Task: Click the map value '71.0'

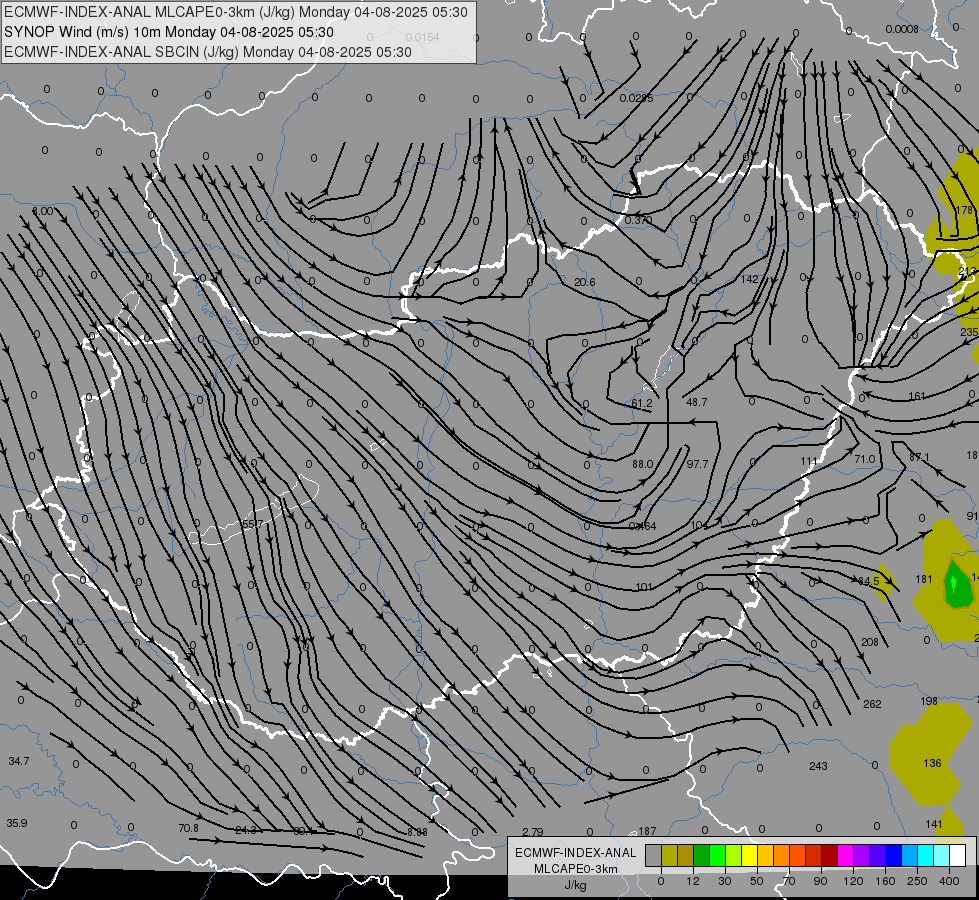Action: 865,459
